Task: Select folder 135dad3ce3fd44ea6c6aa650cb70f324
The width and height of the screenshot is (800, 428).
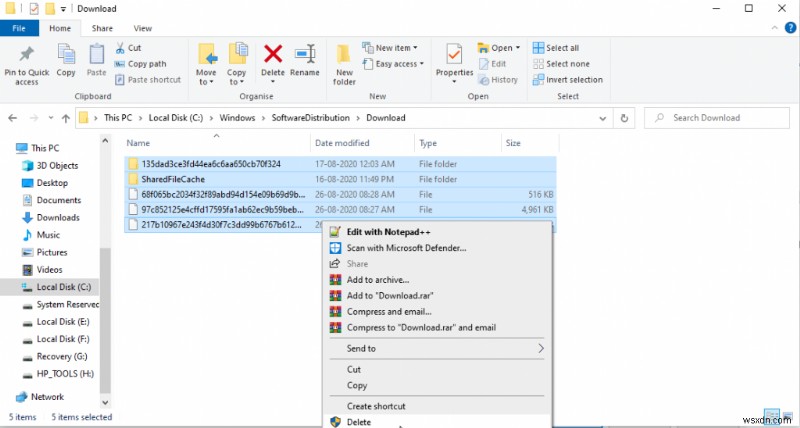Action: pyautogui.click(x=340, y=164)
